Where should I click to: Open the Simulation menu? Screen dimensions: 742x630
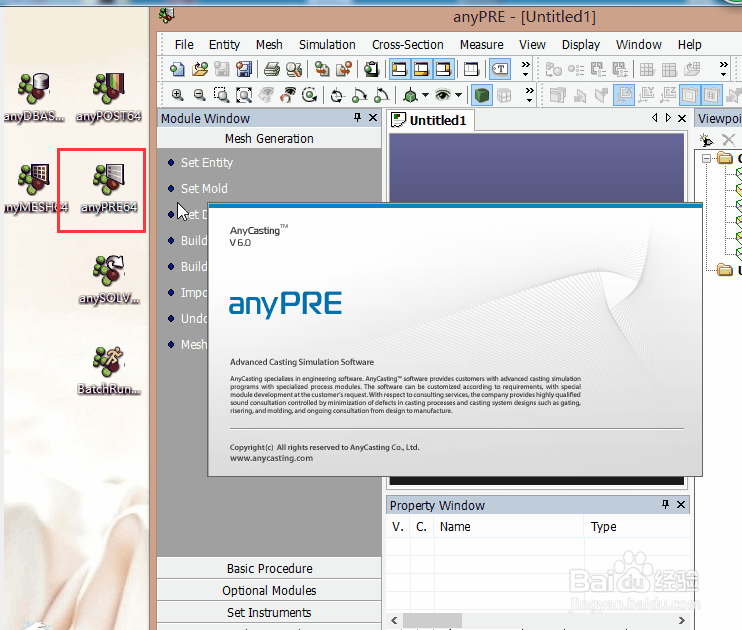tap(327, 44)
